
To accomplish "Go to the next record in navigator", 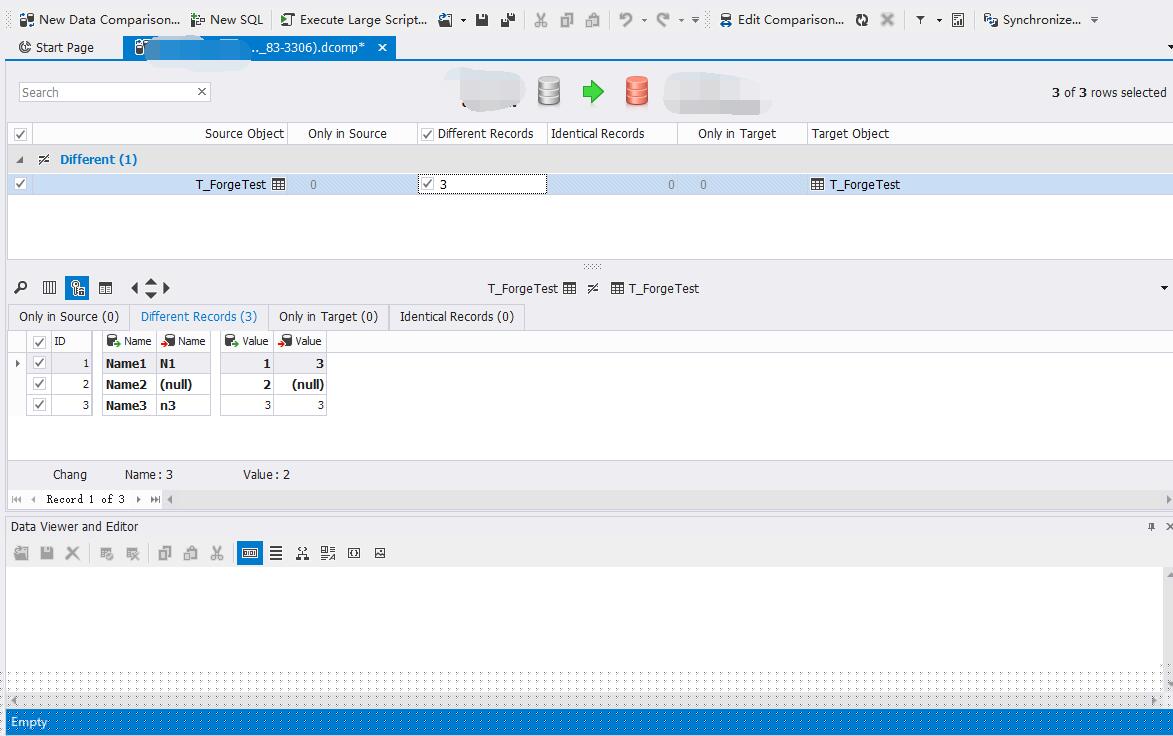I will (138, 499).
